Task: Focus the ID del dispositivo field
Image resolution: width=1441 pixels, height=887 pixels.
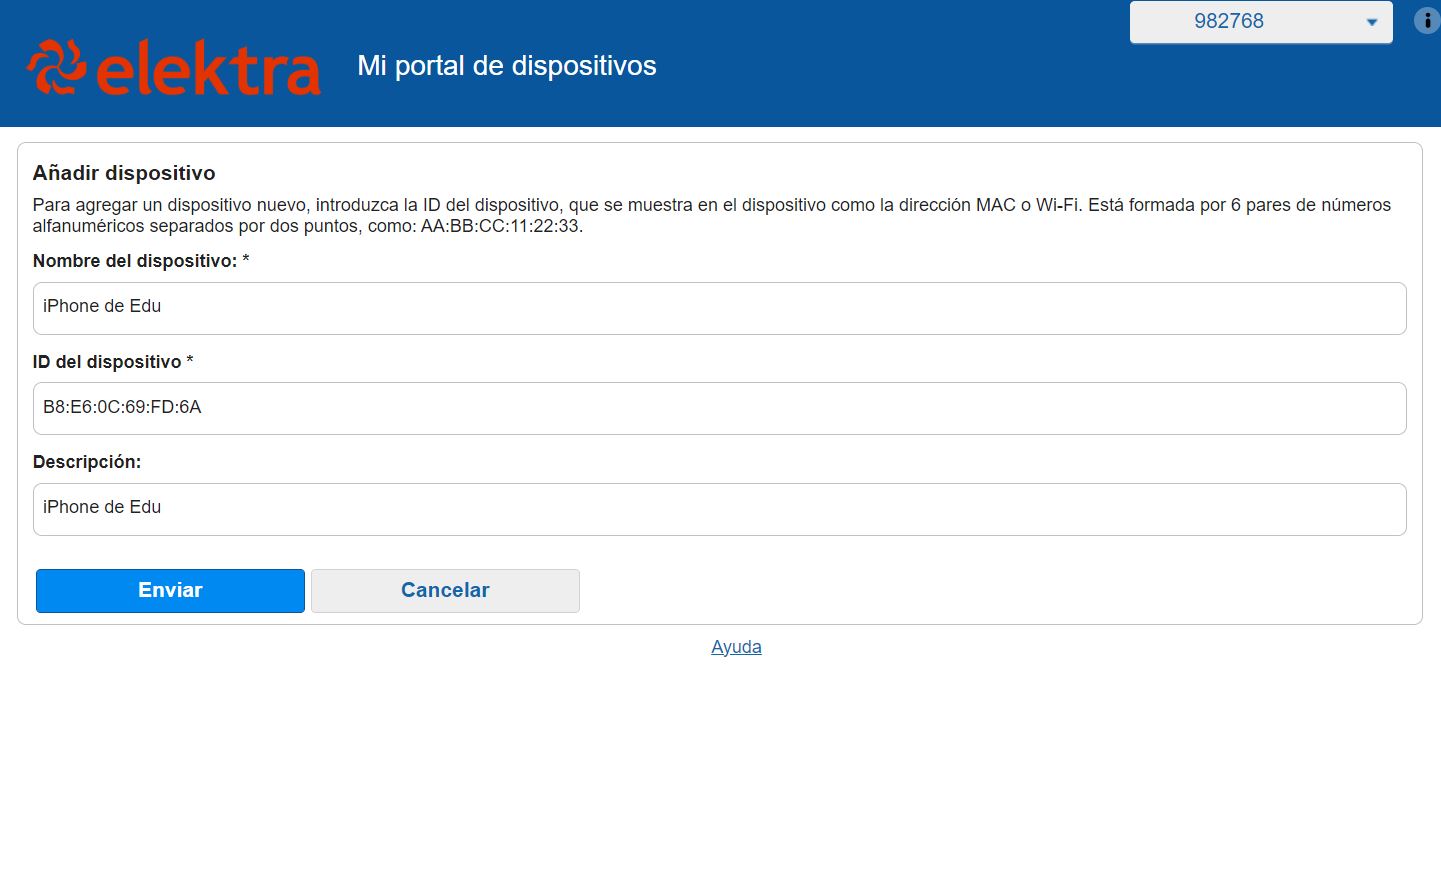Action: [x=719, y=408]
